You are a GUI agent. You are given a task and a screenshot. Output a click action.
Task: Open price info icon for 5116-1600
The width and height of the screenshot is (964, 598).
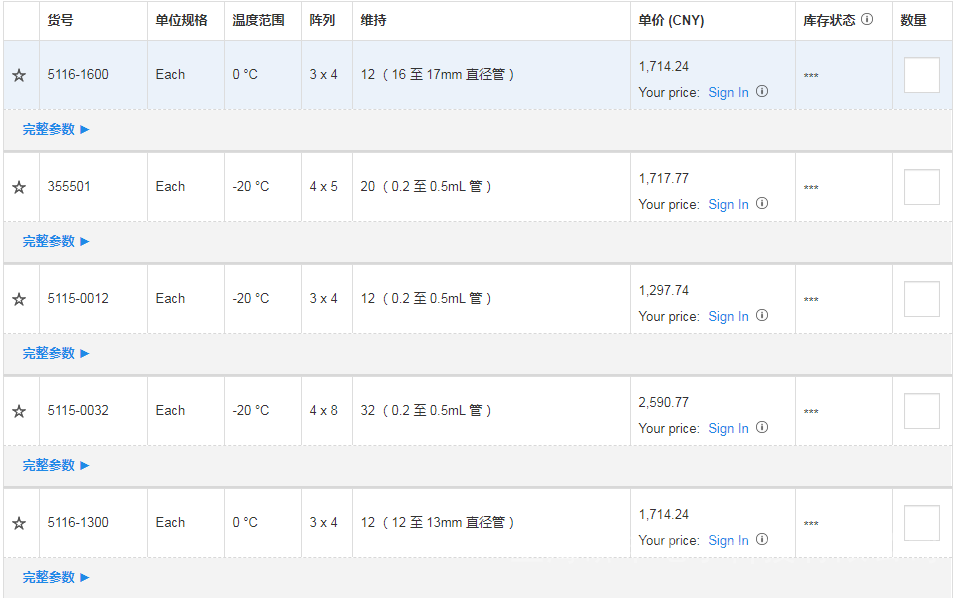[x=762, y=92]
